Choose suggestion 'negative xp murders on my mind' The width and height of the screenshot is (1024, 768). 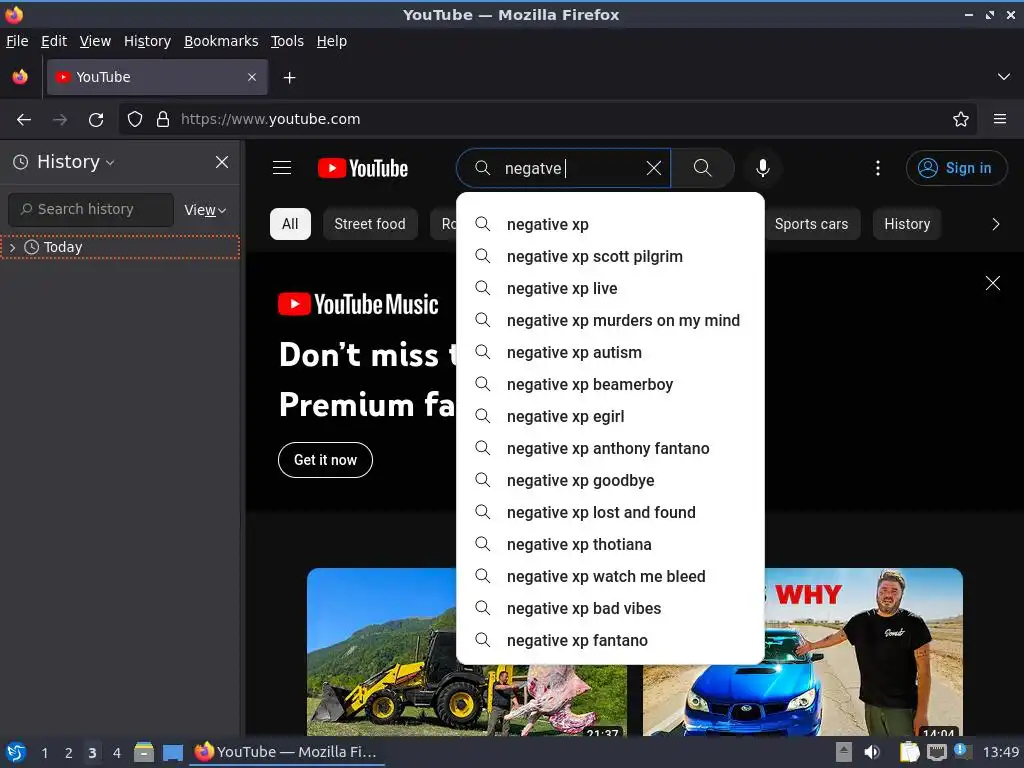point(610,321)
